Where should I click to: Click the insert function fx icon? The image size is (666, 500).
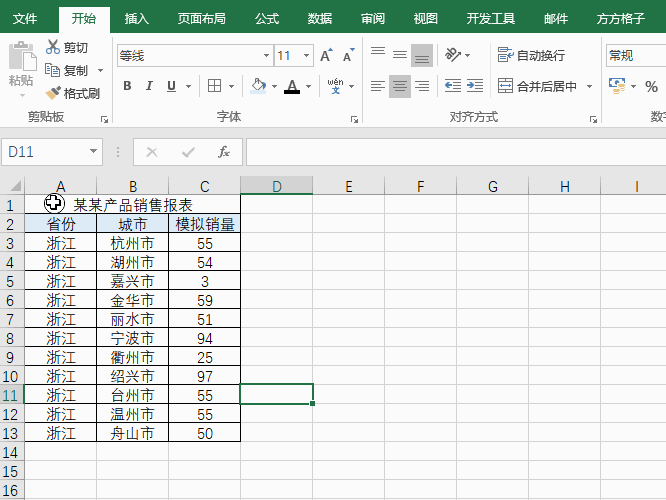tap(224, 152)
